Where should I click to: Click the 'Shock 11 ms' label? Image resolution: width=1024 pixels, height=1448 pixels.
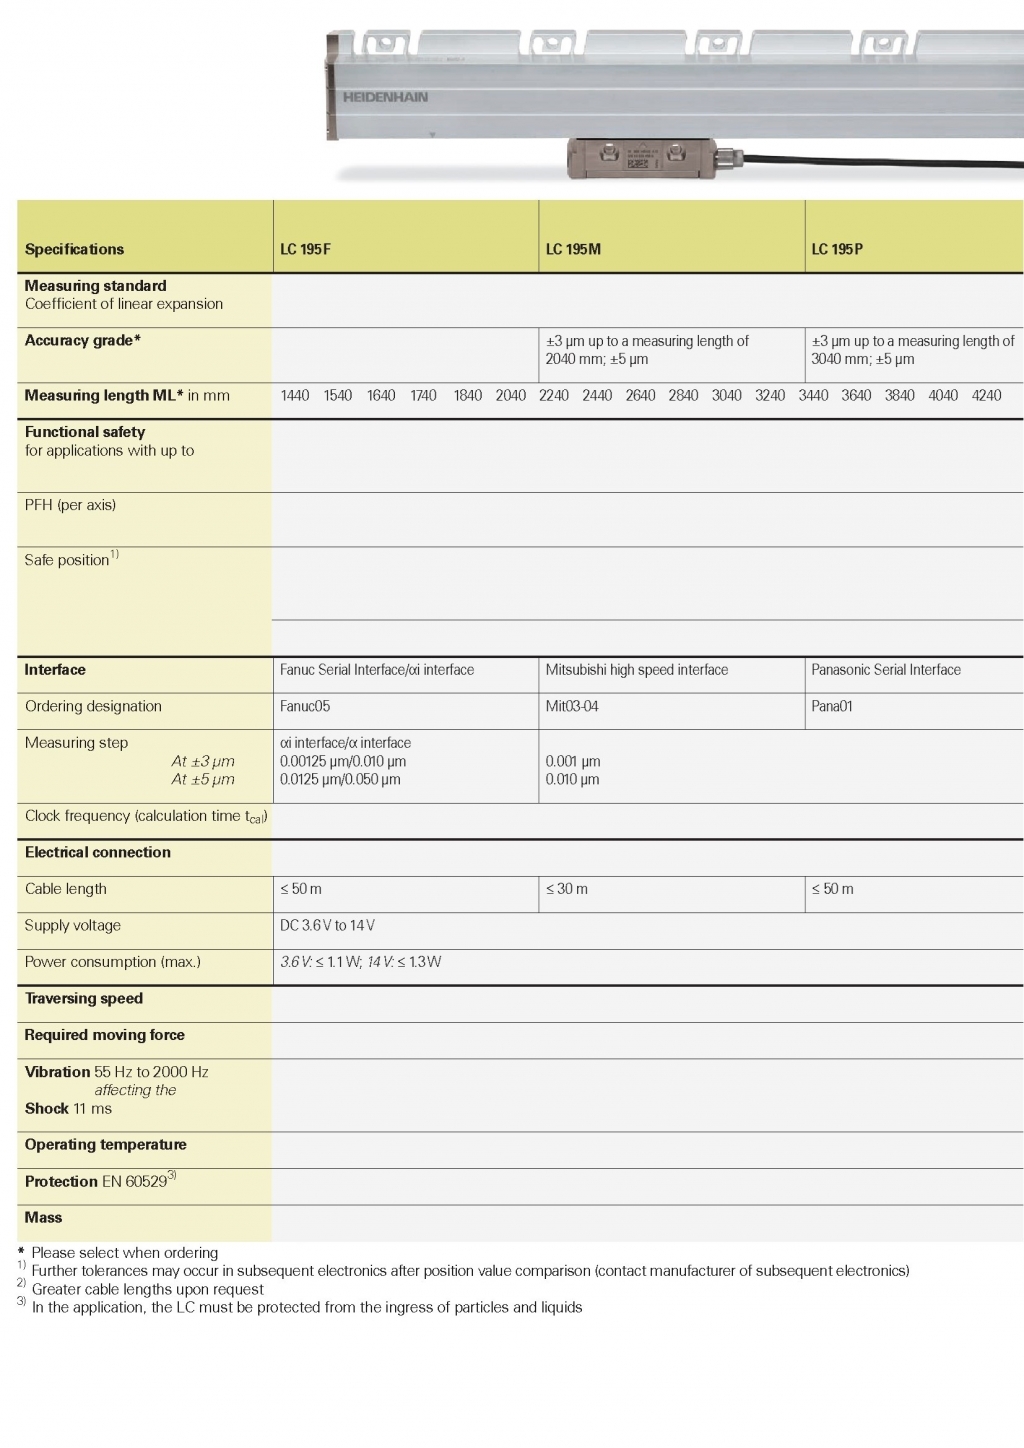(x=69, y=1108)
